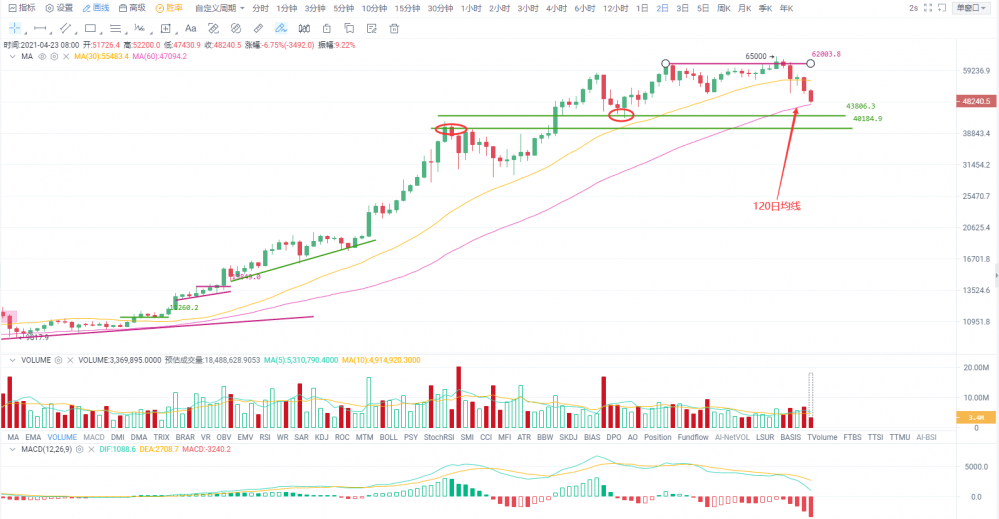Toggle the 画线 drawing toolbar
Image resolution: width=999 pixels, height=519 pixels.
tap(96, 8)
